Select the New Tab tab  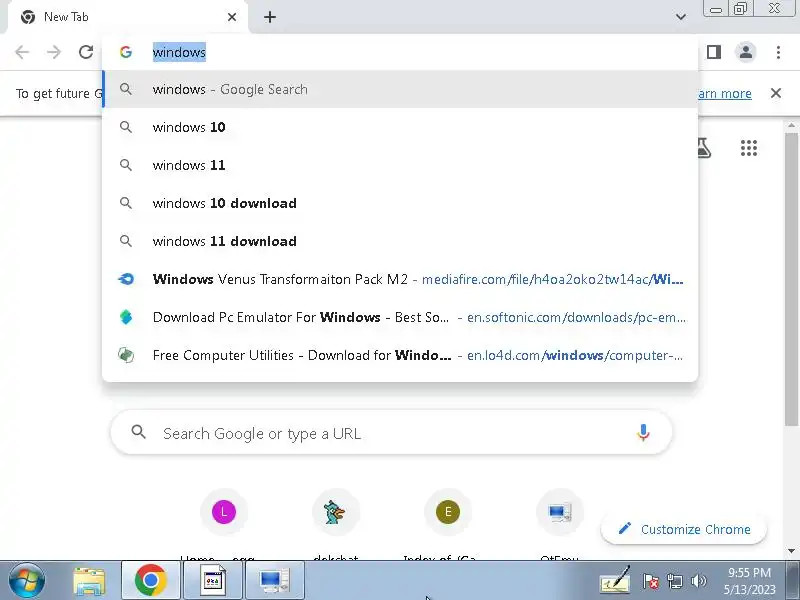pos(128,17)
